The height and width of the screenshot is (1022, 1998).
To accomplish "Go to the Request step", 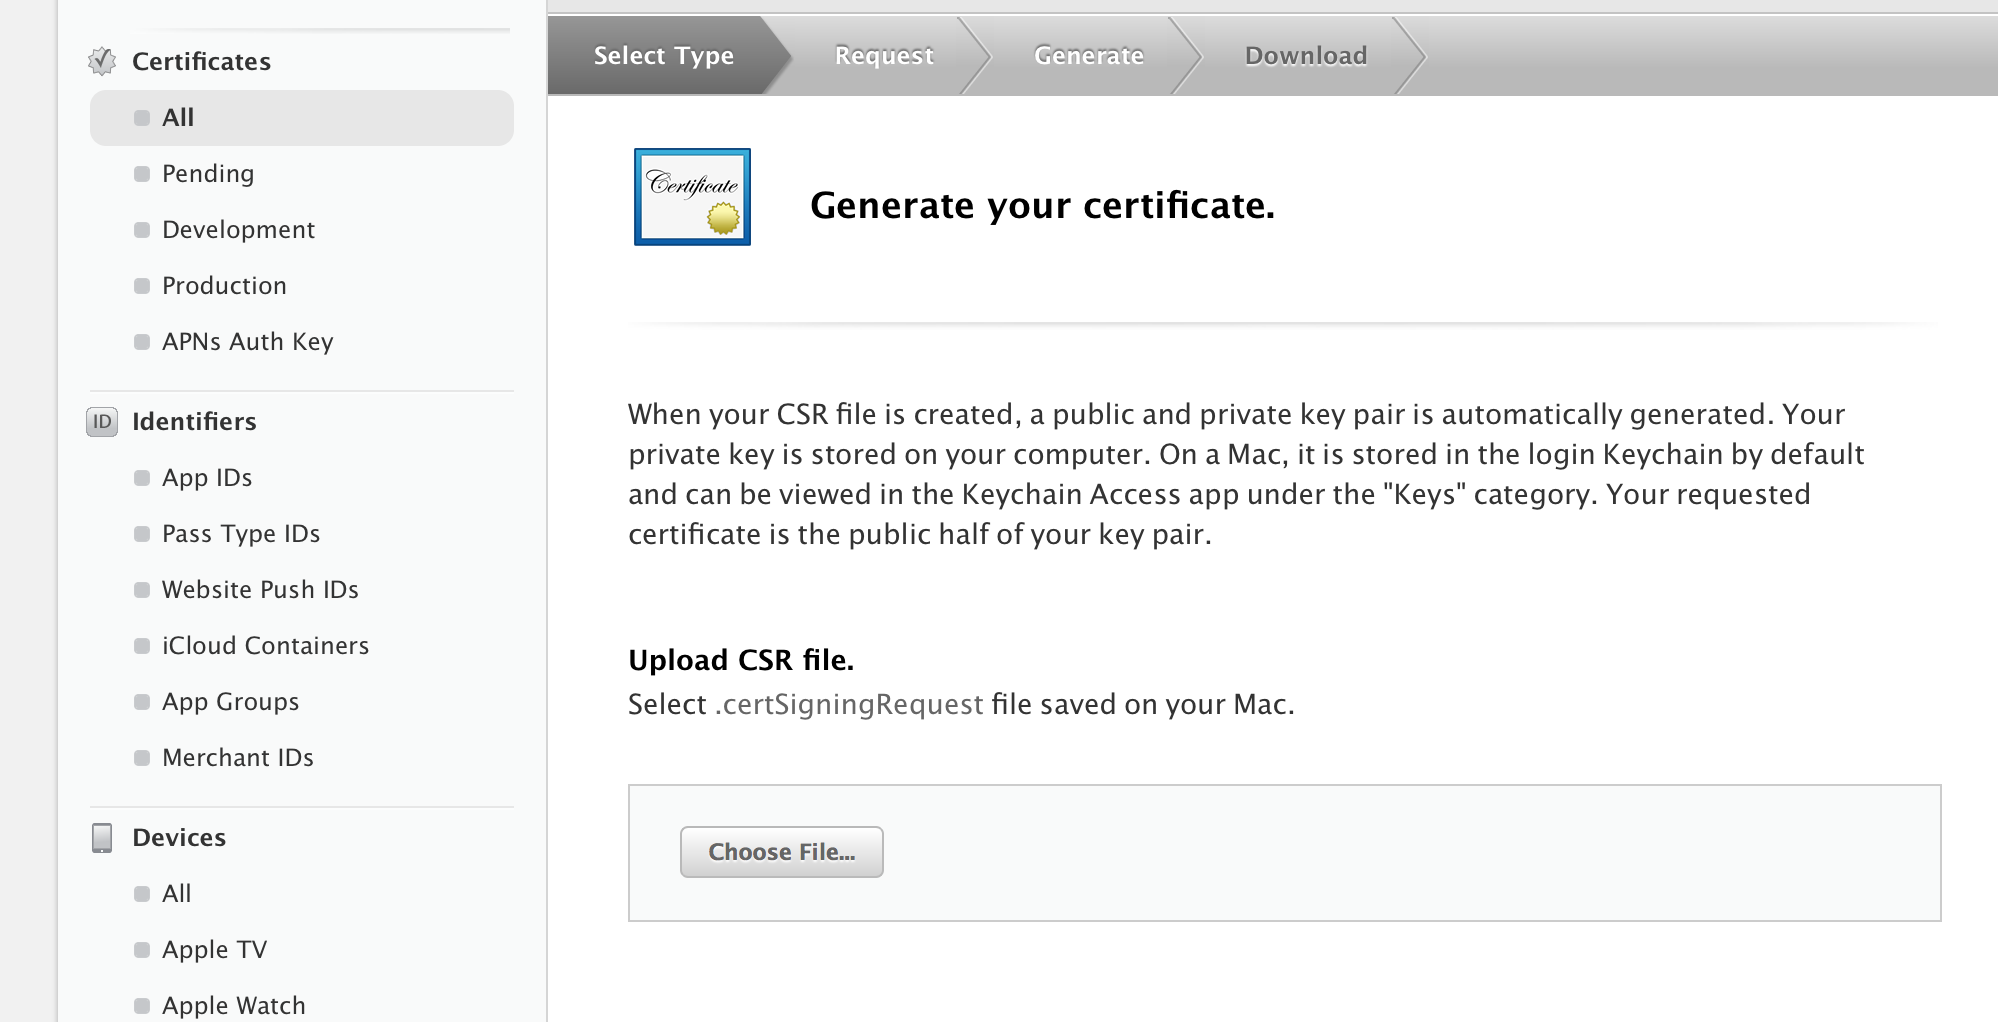I will click(884, 56).
